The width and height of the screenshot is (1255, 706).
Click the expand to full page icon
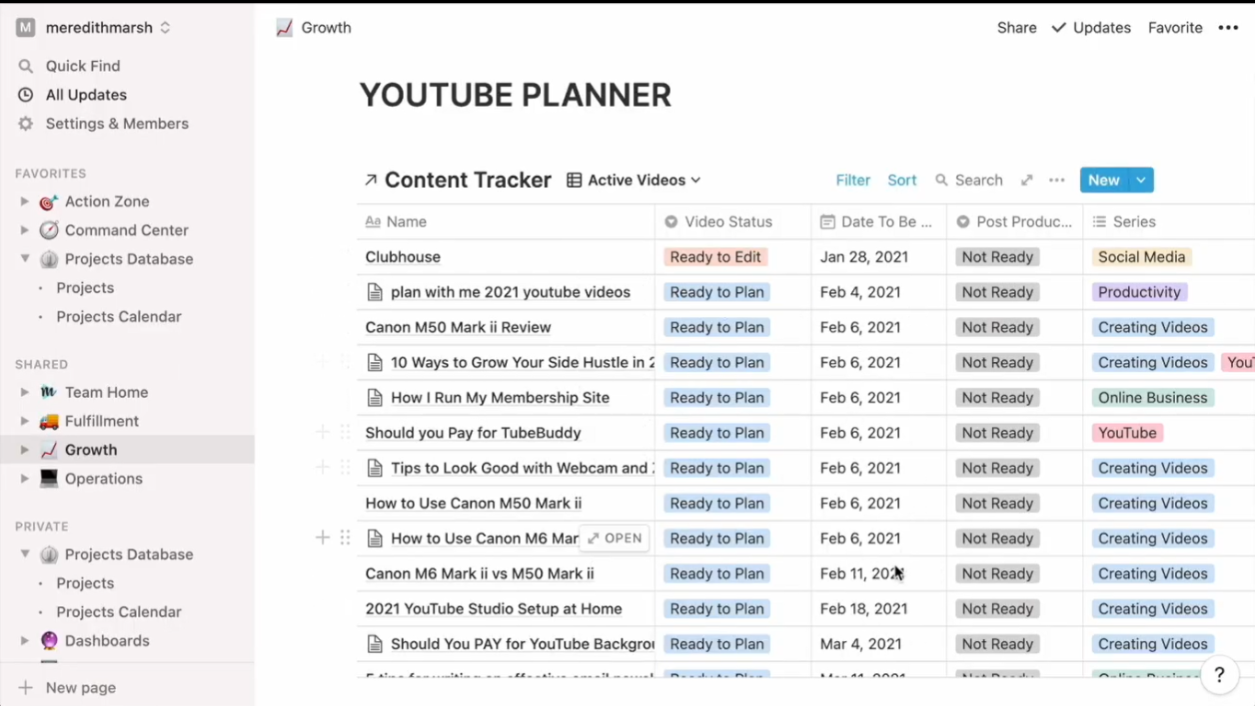point(1027,180)
